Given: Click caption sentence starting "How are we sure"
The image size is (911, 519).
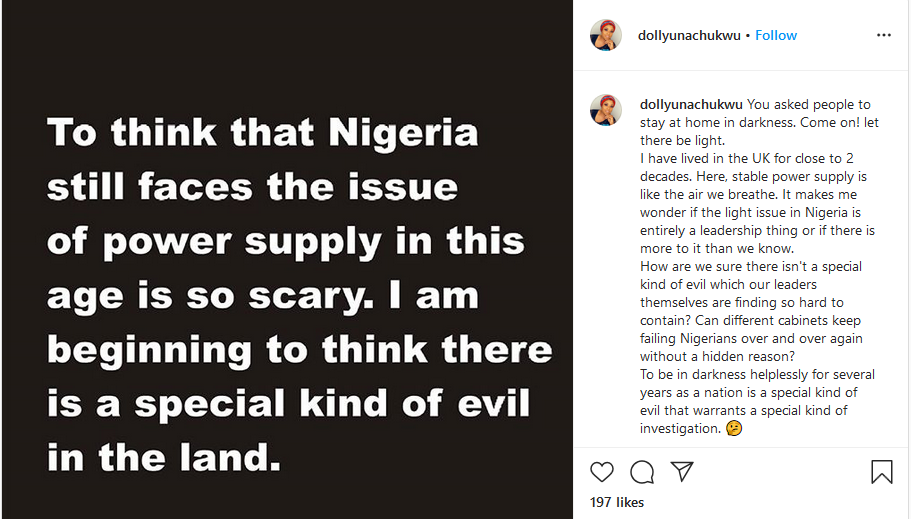Looking at the screenshot, I should (x=750, y=267).
